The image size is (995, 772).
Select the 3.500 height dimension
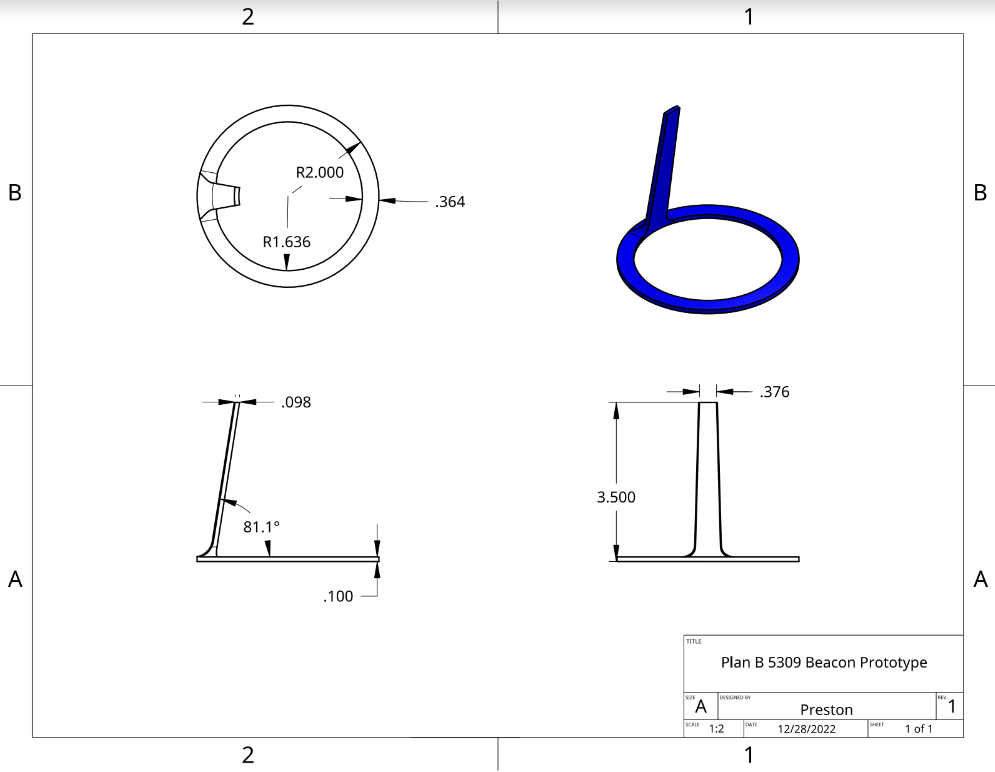click(616, 497)
